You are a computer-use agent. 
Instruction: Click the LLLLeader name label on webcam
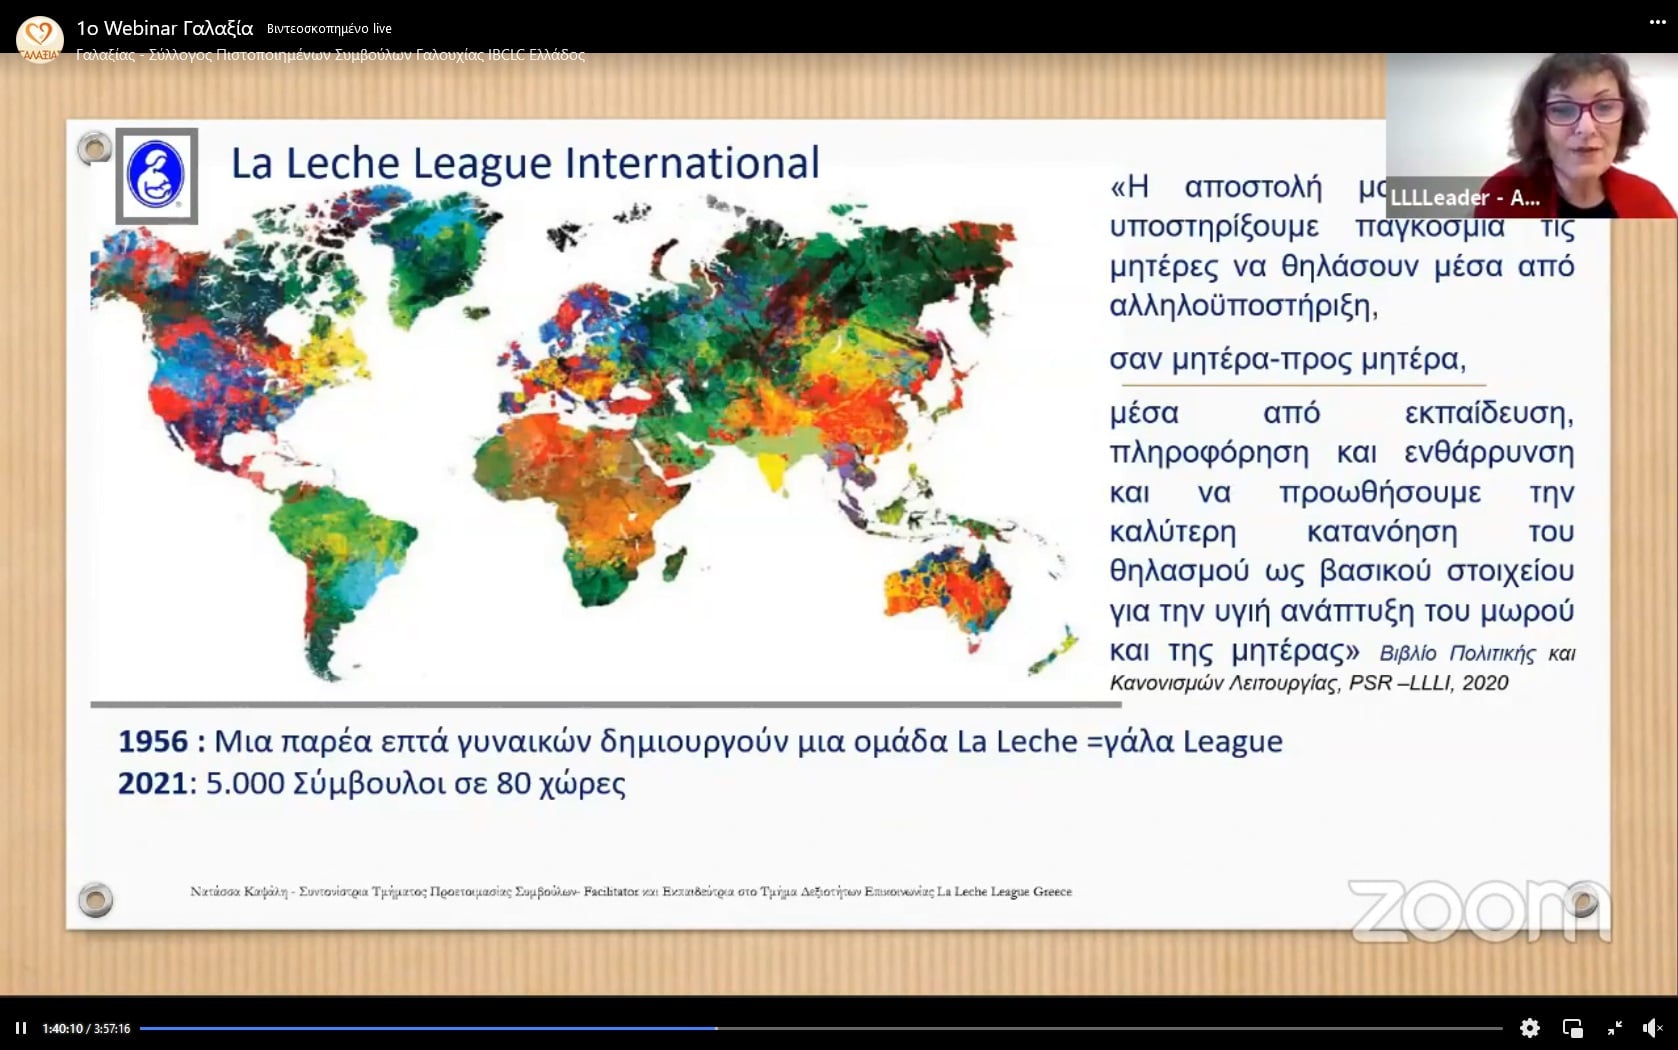pos(1464,198)
